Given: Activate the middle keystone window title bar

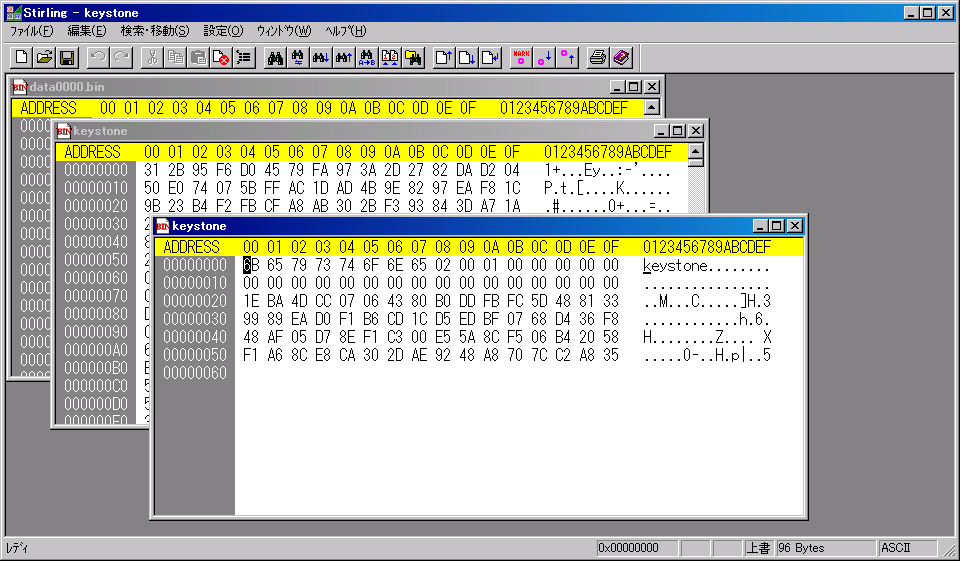Looking at the screenshot, I should 380,130.
